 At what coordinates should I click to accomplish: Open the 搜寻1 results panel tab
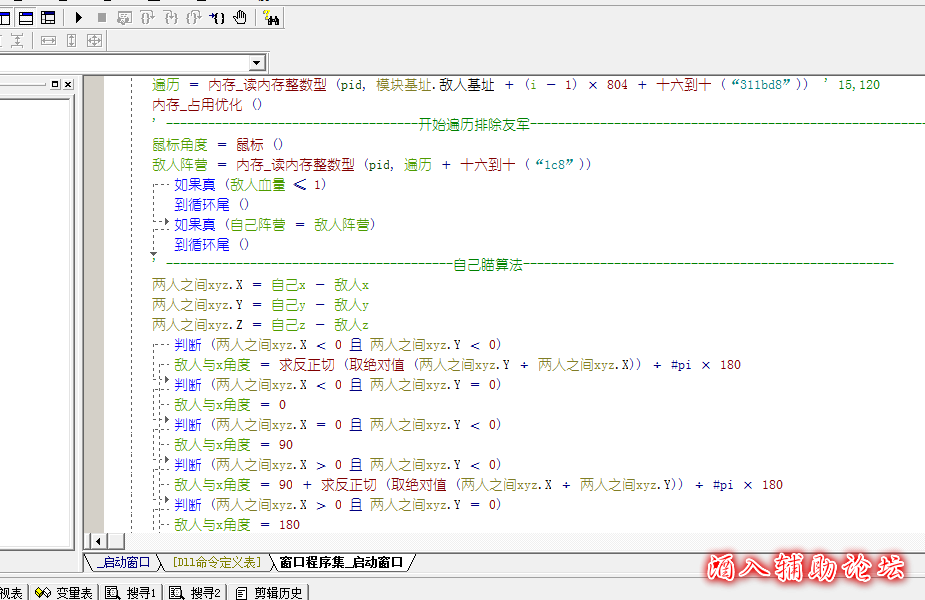131,592
